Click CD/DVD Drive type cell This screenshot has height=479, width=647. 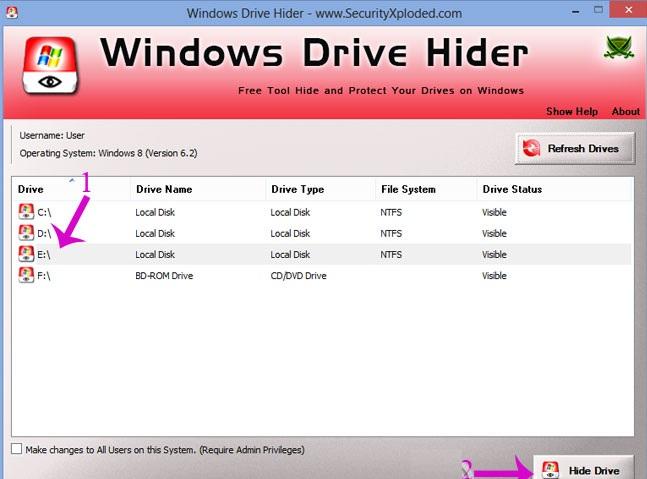[x=298, y=276]
